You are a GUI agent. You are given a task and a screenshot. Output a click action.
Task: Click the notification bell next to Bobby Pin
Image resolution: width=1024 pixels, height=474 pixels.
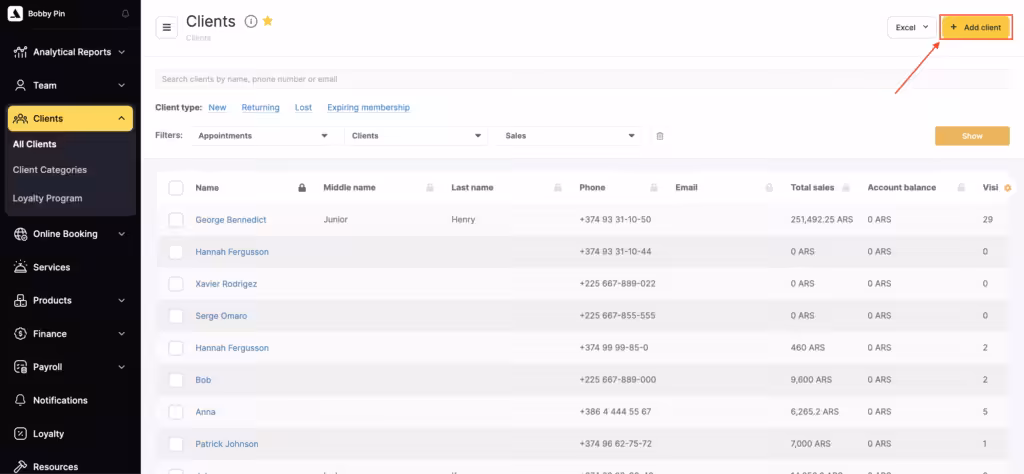pos(125,14)
